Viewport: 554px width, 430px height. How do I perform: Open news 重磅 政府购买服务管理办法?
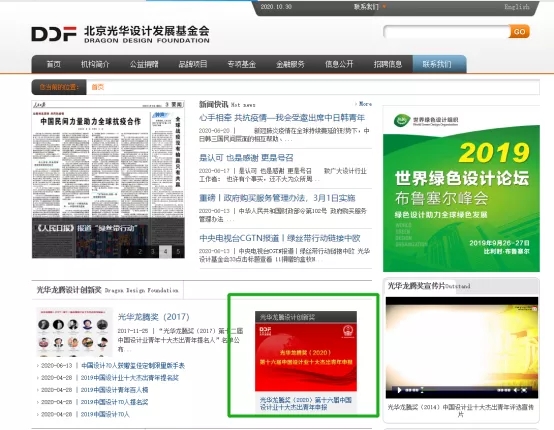pyautogui.click(x=277, y=198)
